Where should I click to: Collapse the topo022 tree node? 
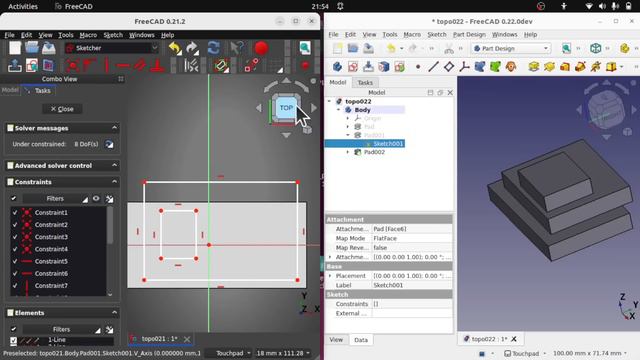point(329,101)
